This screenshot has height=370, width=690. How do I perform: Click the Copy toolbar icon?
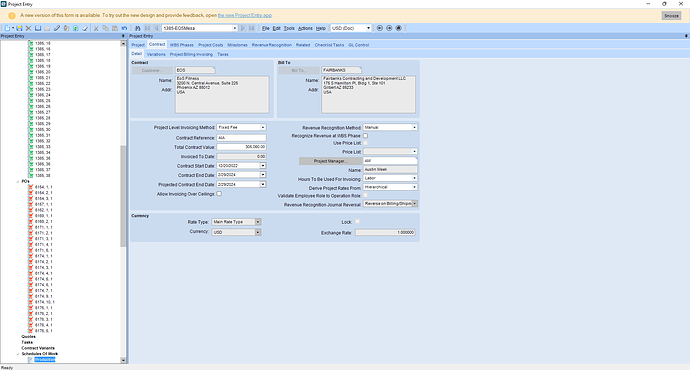(x=106, y=28)
